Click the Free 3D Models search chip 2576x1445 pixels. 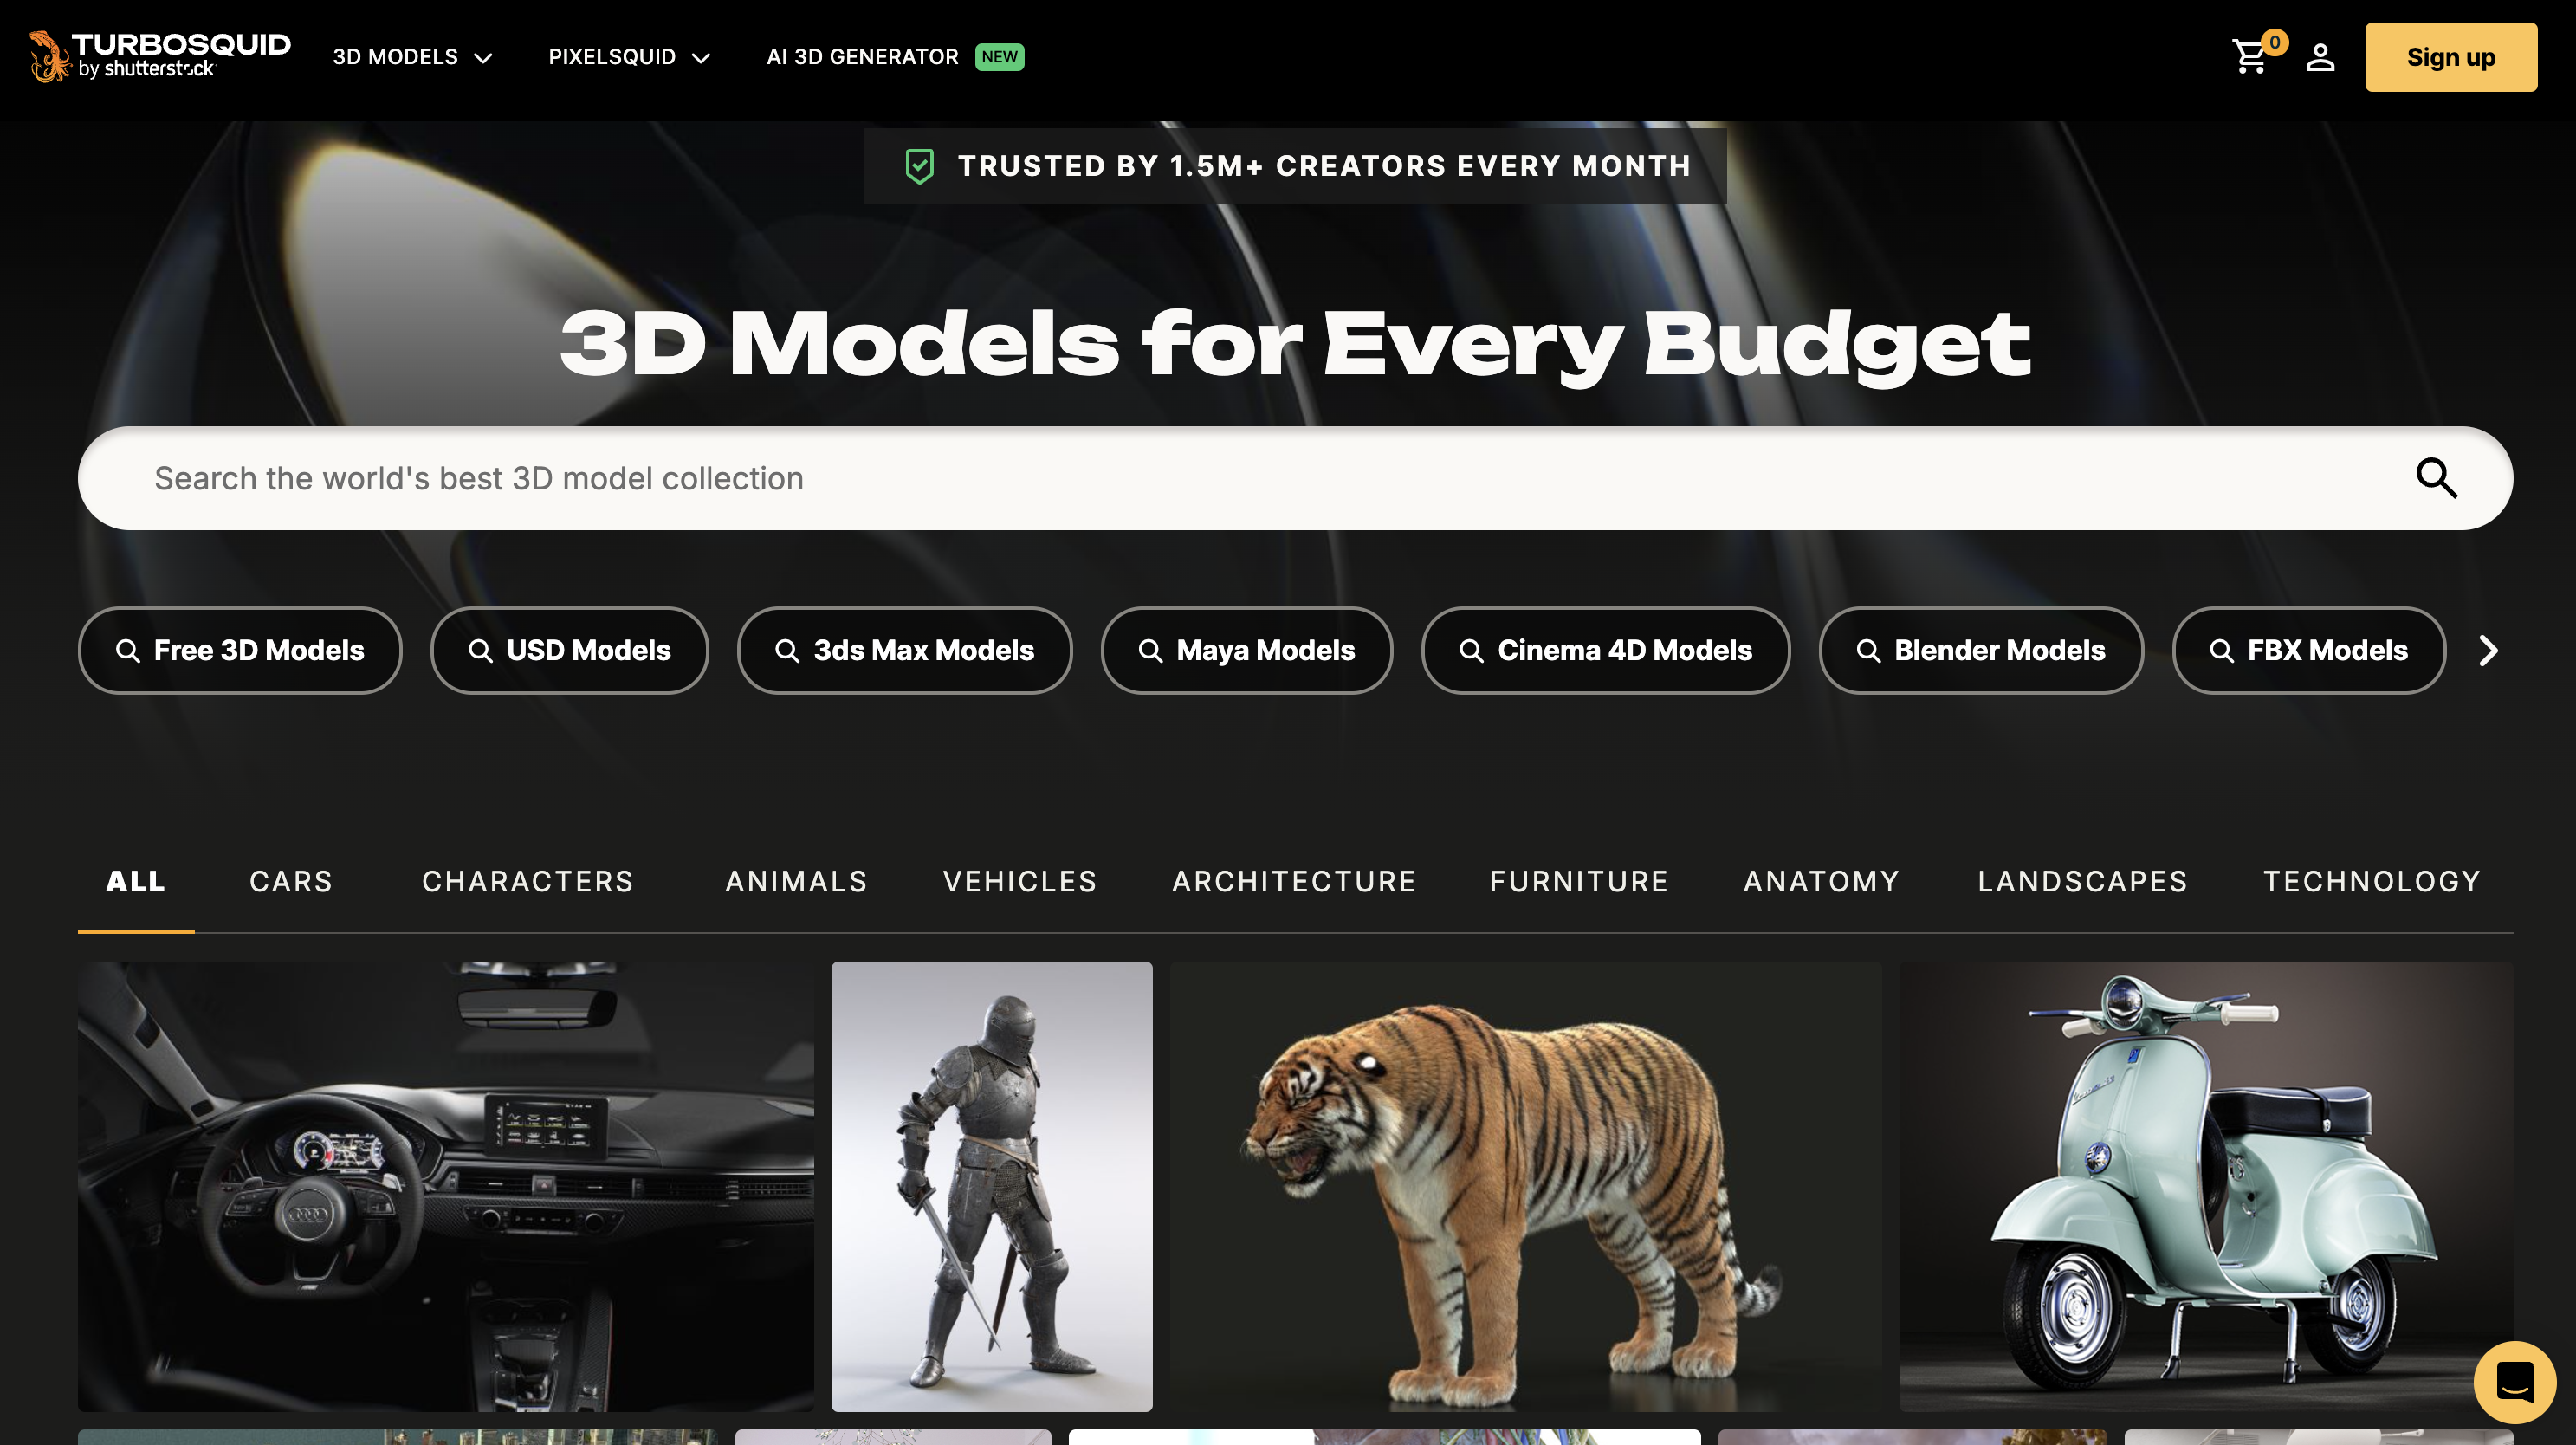(x=240, y=651)
